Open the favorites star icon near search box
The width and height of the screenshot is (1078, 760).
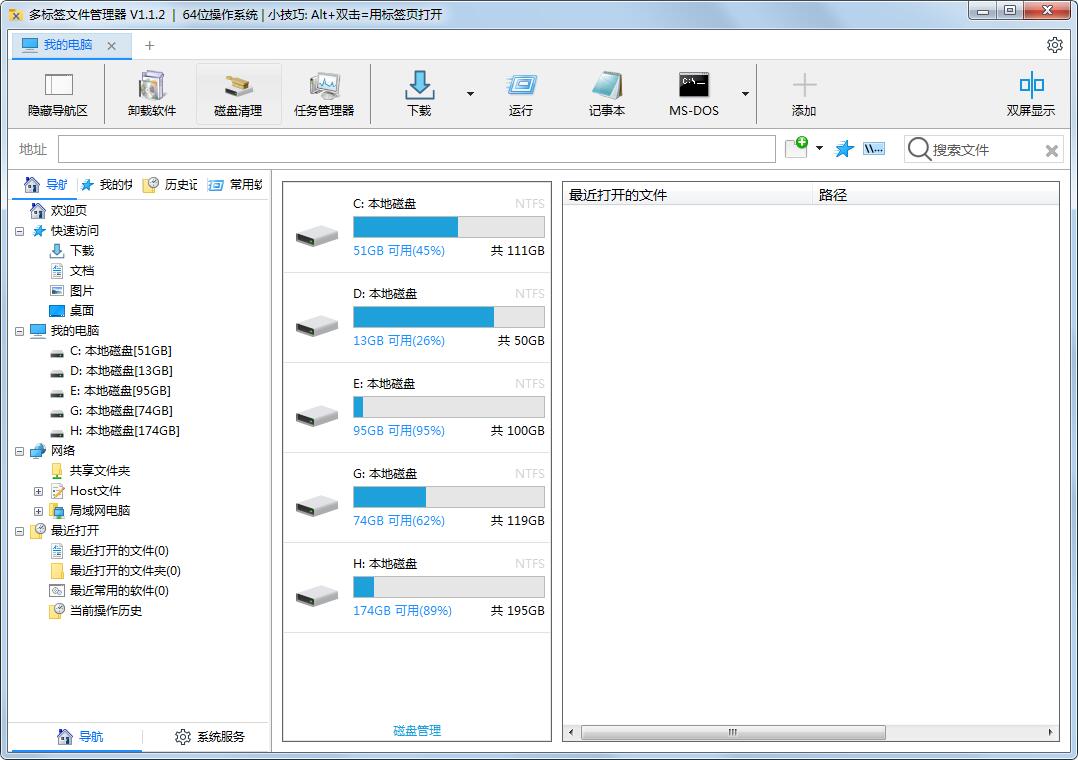(x=844, y=149)
